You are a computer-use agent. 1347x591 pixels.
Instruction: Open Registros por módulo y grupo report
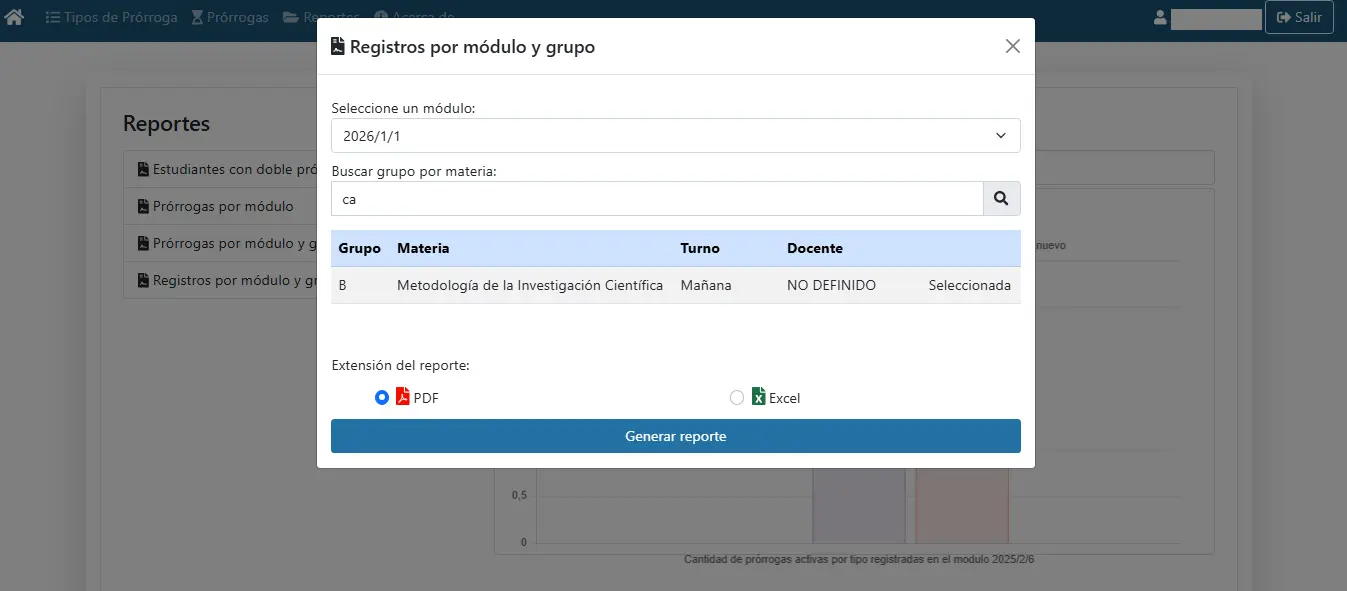[x=220, y=280]
